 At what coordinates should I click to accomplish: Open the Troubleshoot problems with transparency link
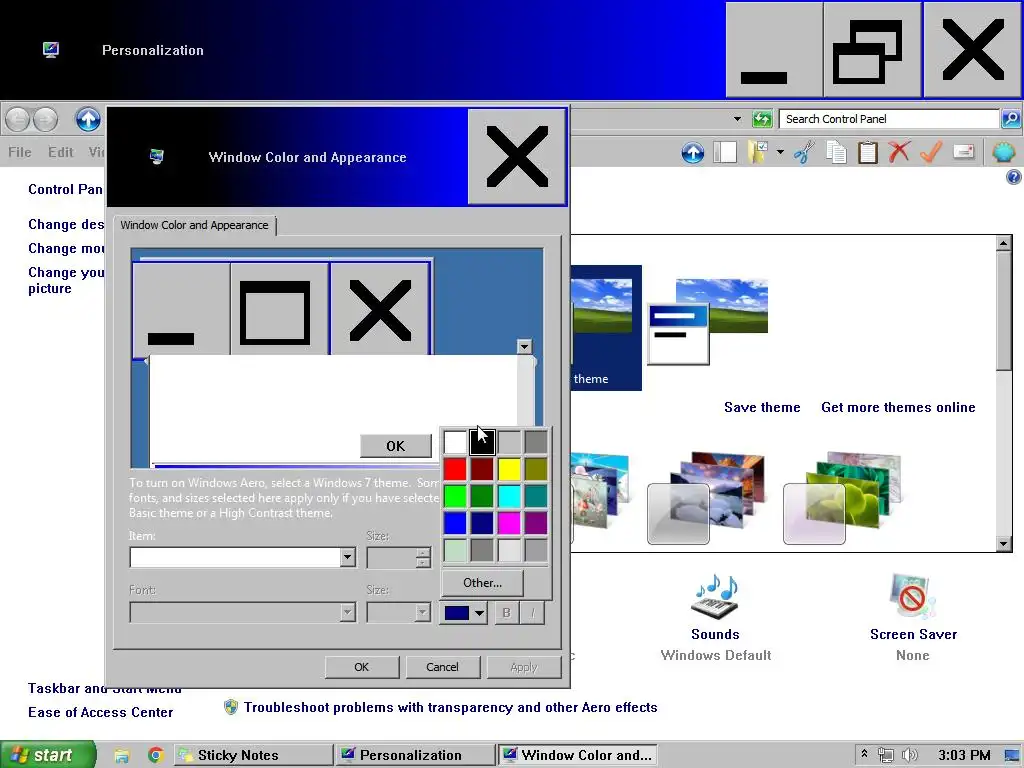[x=451, y=707]
